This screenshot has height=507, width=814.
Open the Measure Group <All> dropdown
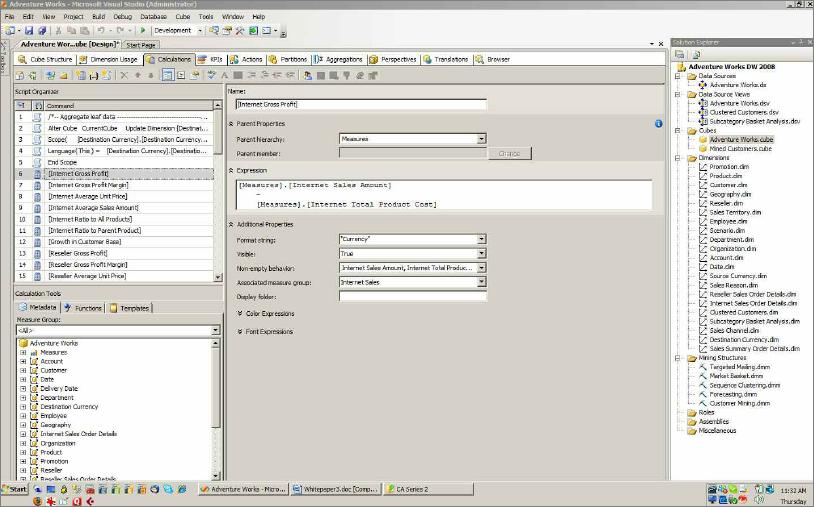(215, 331)
